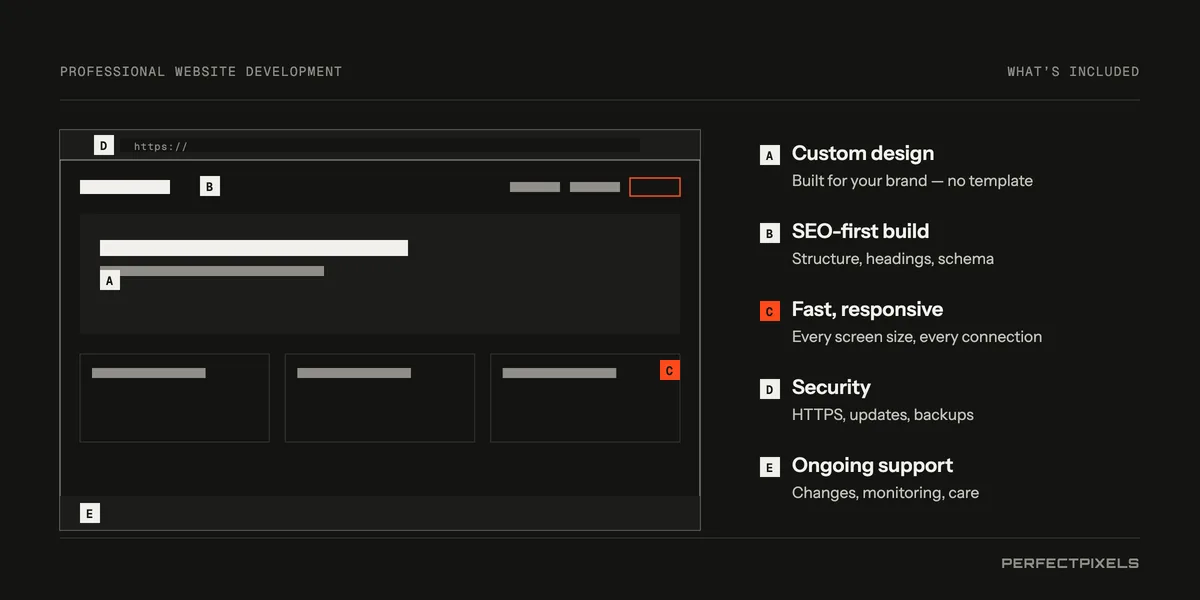
Task: Click the white logo placeholder bar
Action: 125,187
